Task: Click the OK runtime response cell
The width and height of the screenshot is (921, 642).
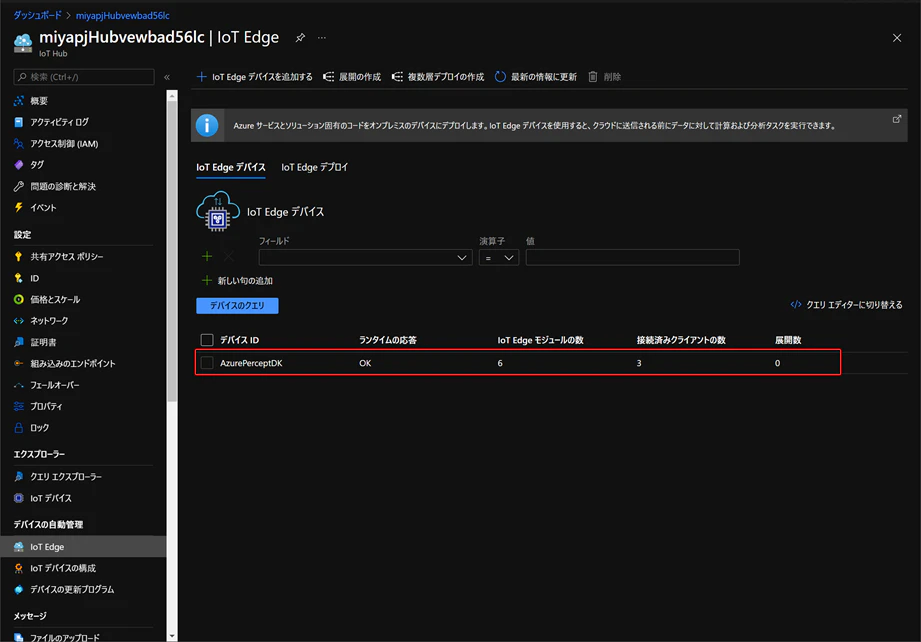Action: [x=365, y=363]
